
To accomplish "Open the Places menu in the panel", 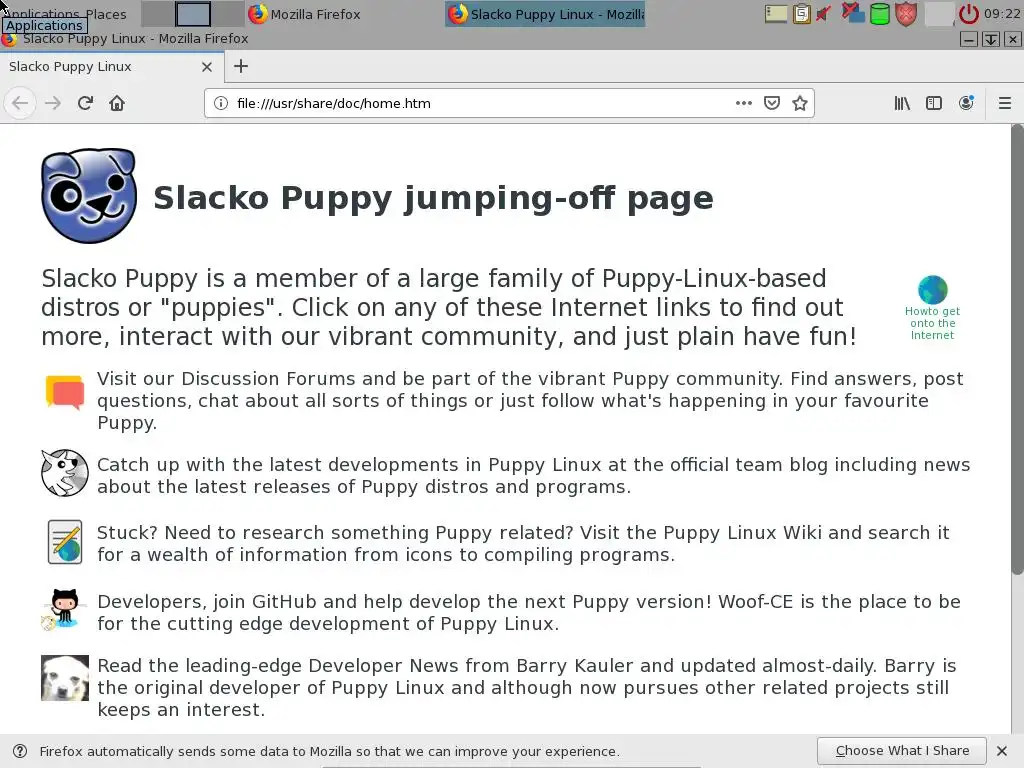I will click(106, 14).
